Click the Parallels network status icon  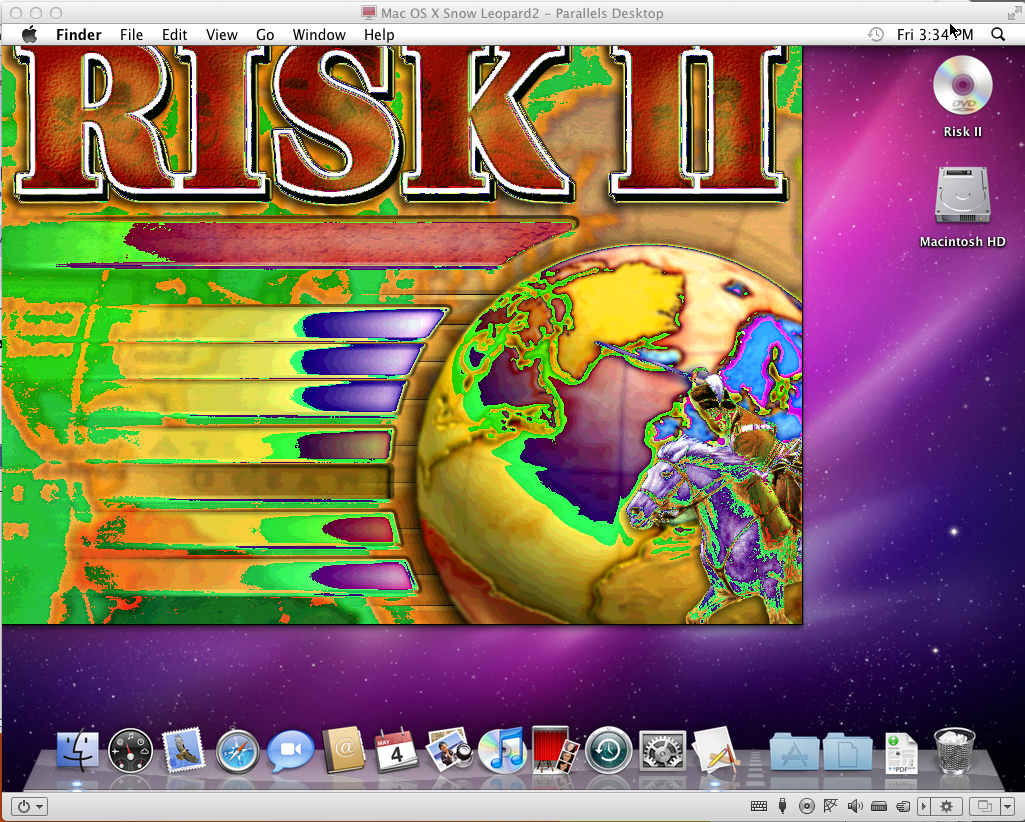831,806
